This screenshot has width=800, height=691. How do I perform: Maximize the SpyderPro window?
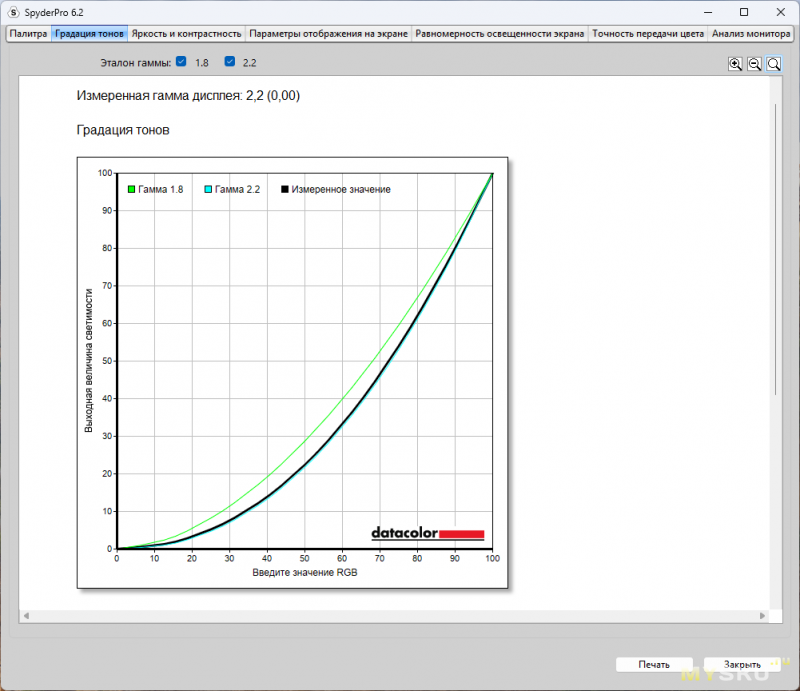(x=743, y=12)
